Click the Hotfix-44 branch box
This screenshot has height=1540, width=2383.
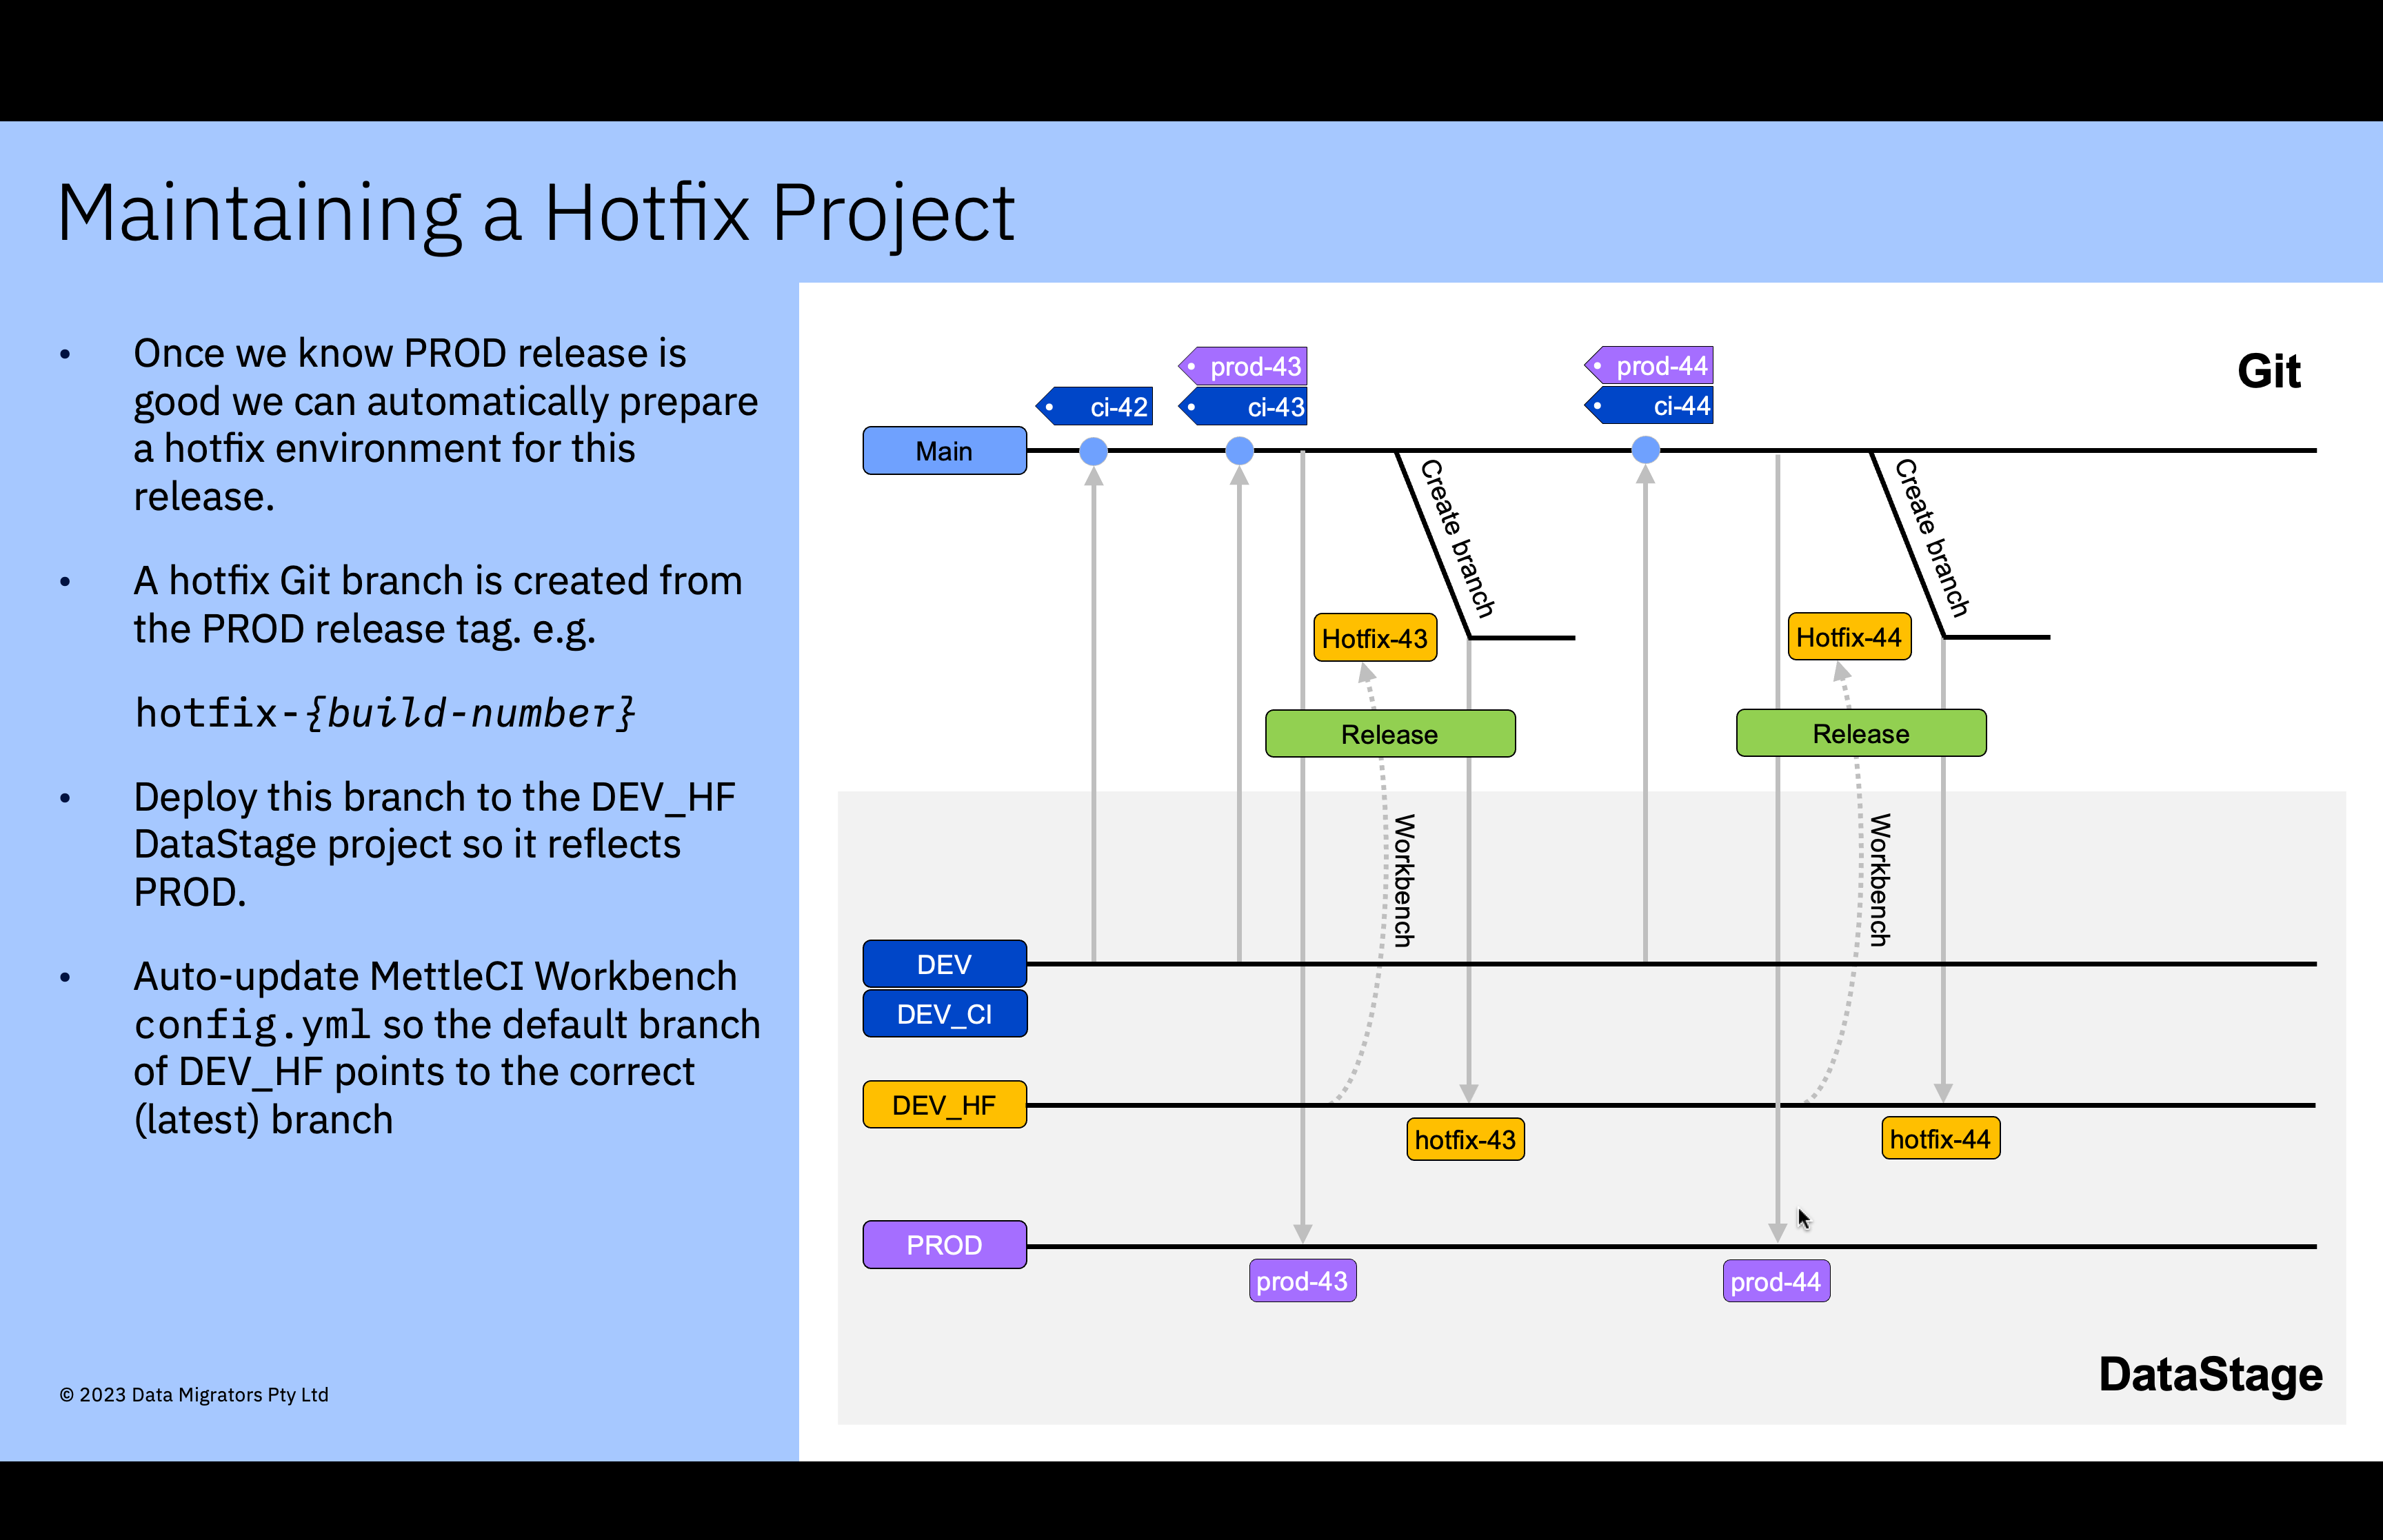(x=1848, y=637)
